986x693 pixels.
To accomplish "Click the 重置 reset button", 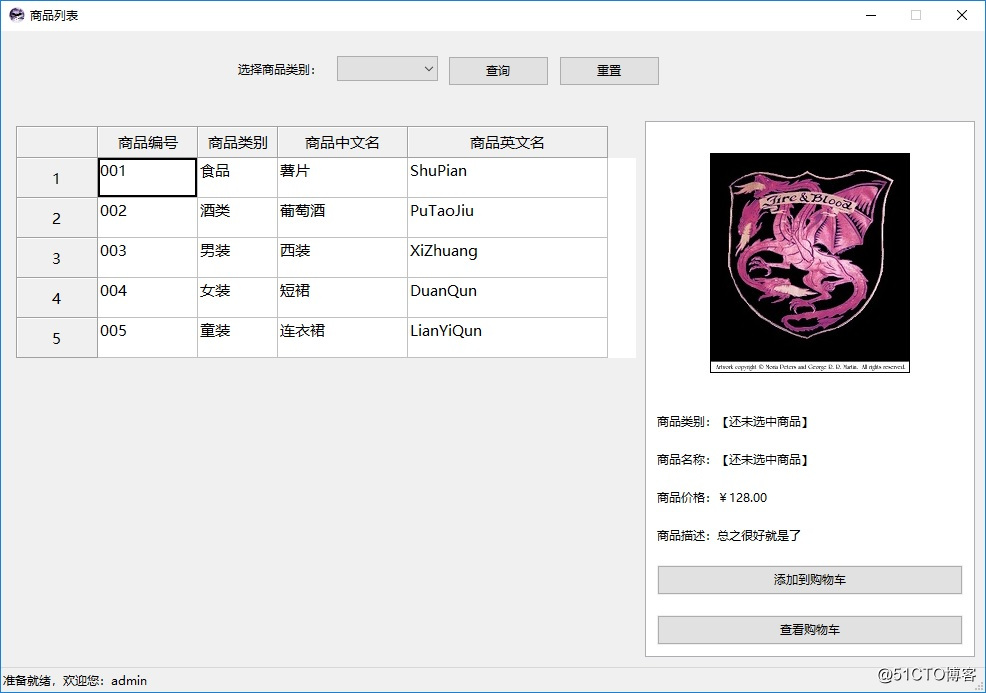I will [x=609, y=70].
